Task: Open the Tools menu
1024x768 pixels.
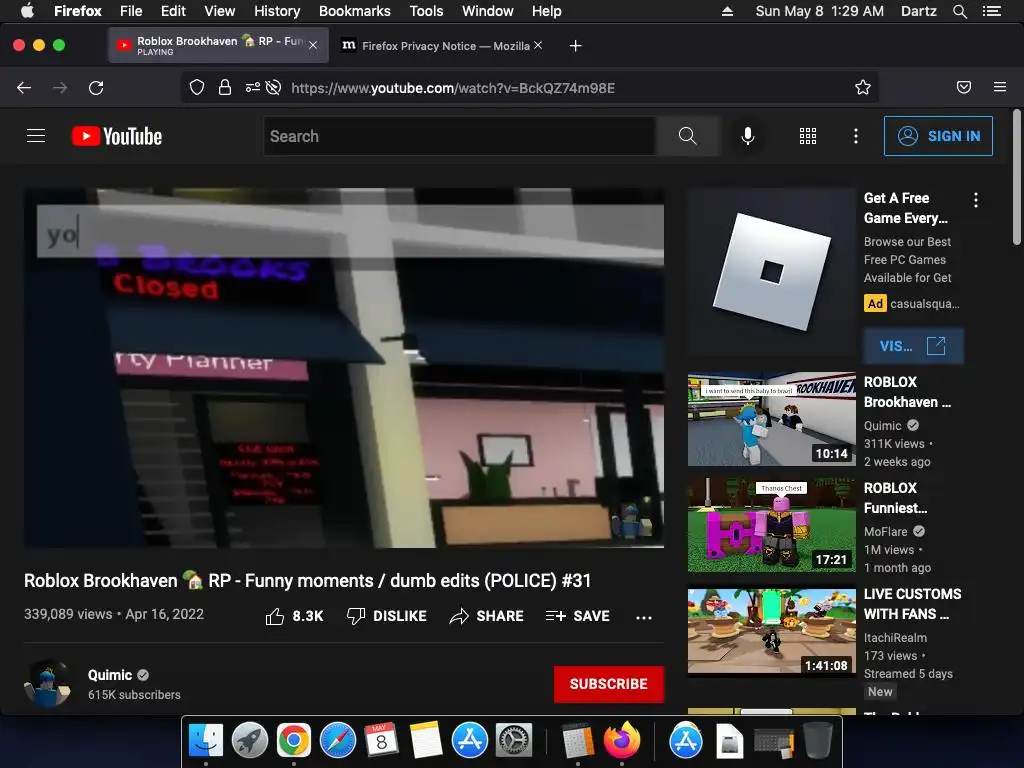Action: [426, 11]
